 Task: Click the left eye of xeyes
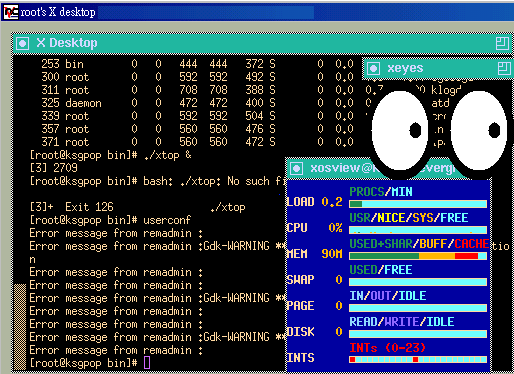(400, 131)
